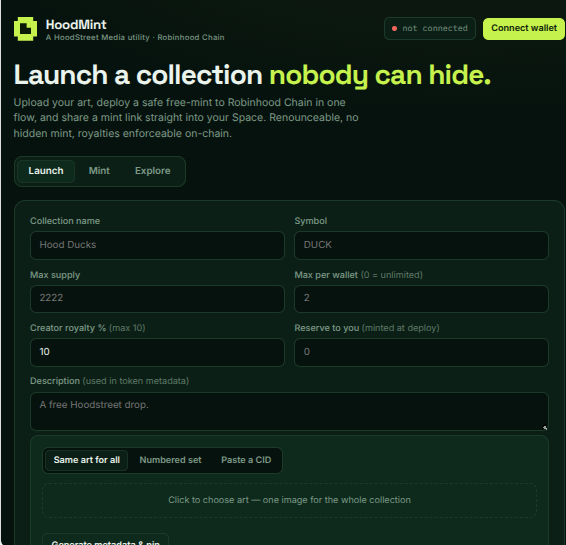Click the Reserve to you field
The image size is (566, 545).
pyautogui.click(x=421, y=352)
